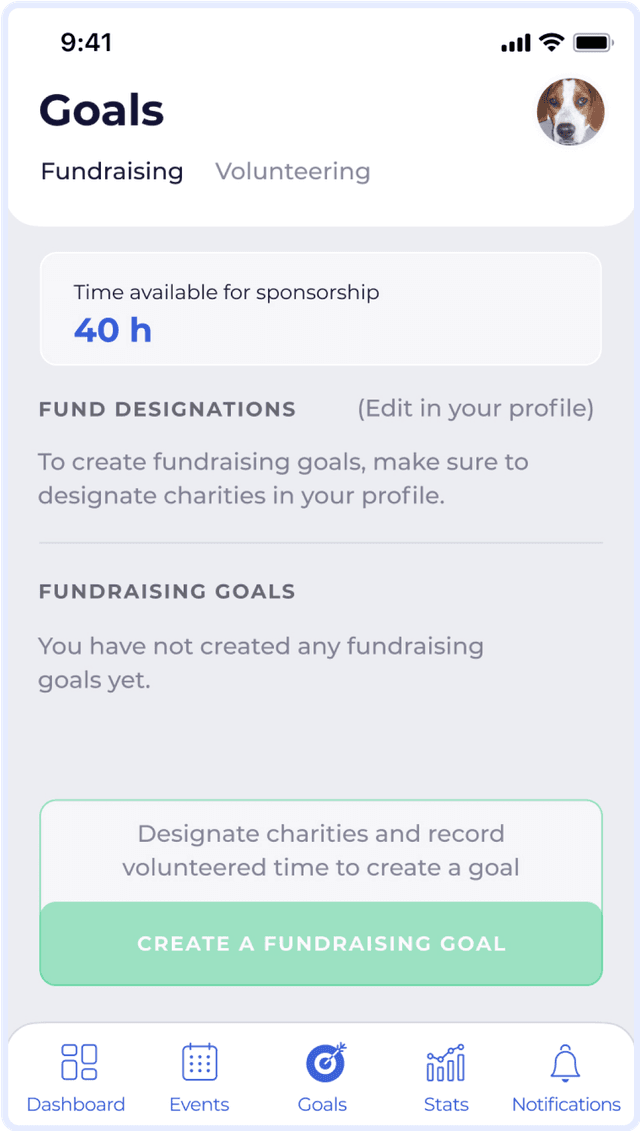Open the Dashboard grid icon
This screenshot has width=640, height=1131.
pyautogui.click(x=78, y=1062)
